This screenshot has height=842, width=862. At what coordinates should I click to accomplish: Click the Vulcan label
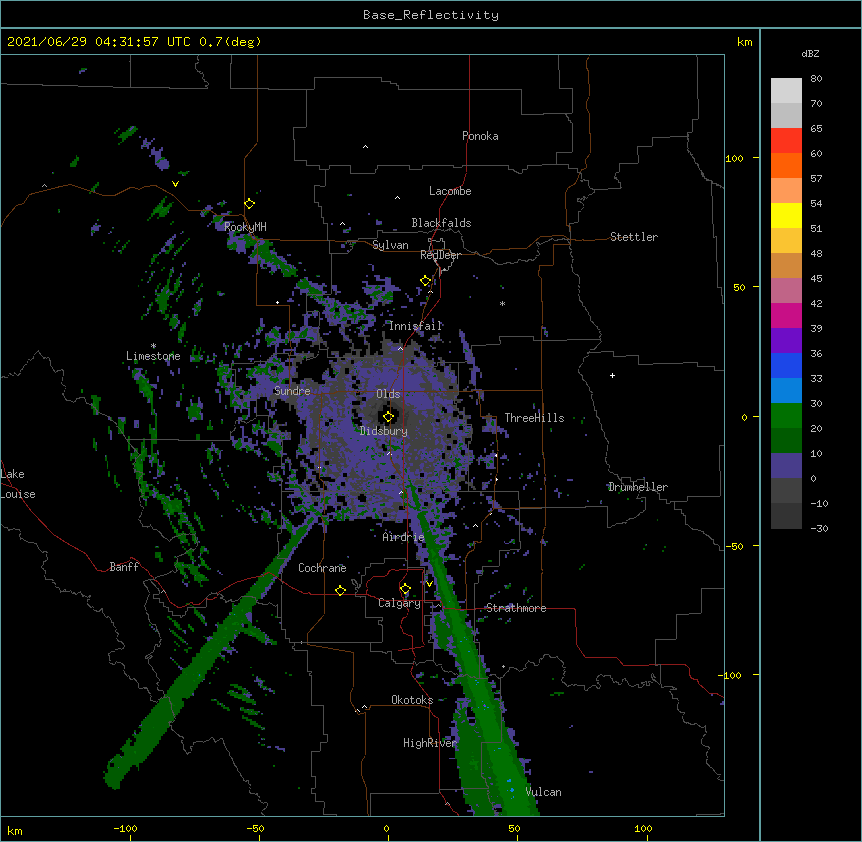point(543,792)
